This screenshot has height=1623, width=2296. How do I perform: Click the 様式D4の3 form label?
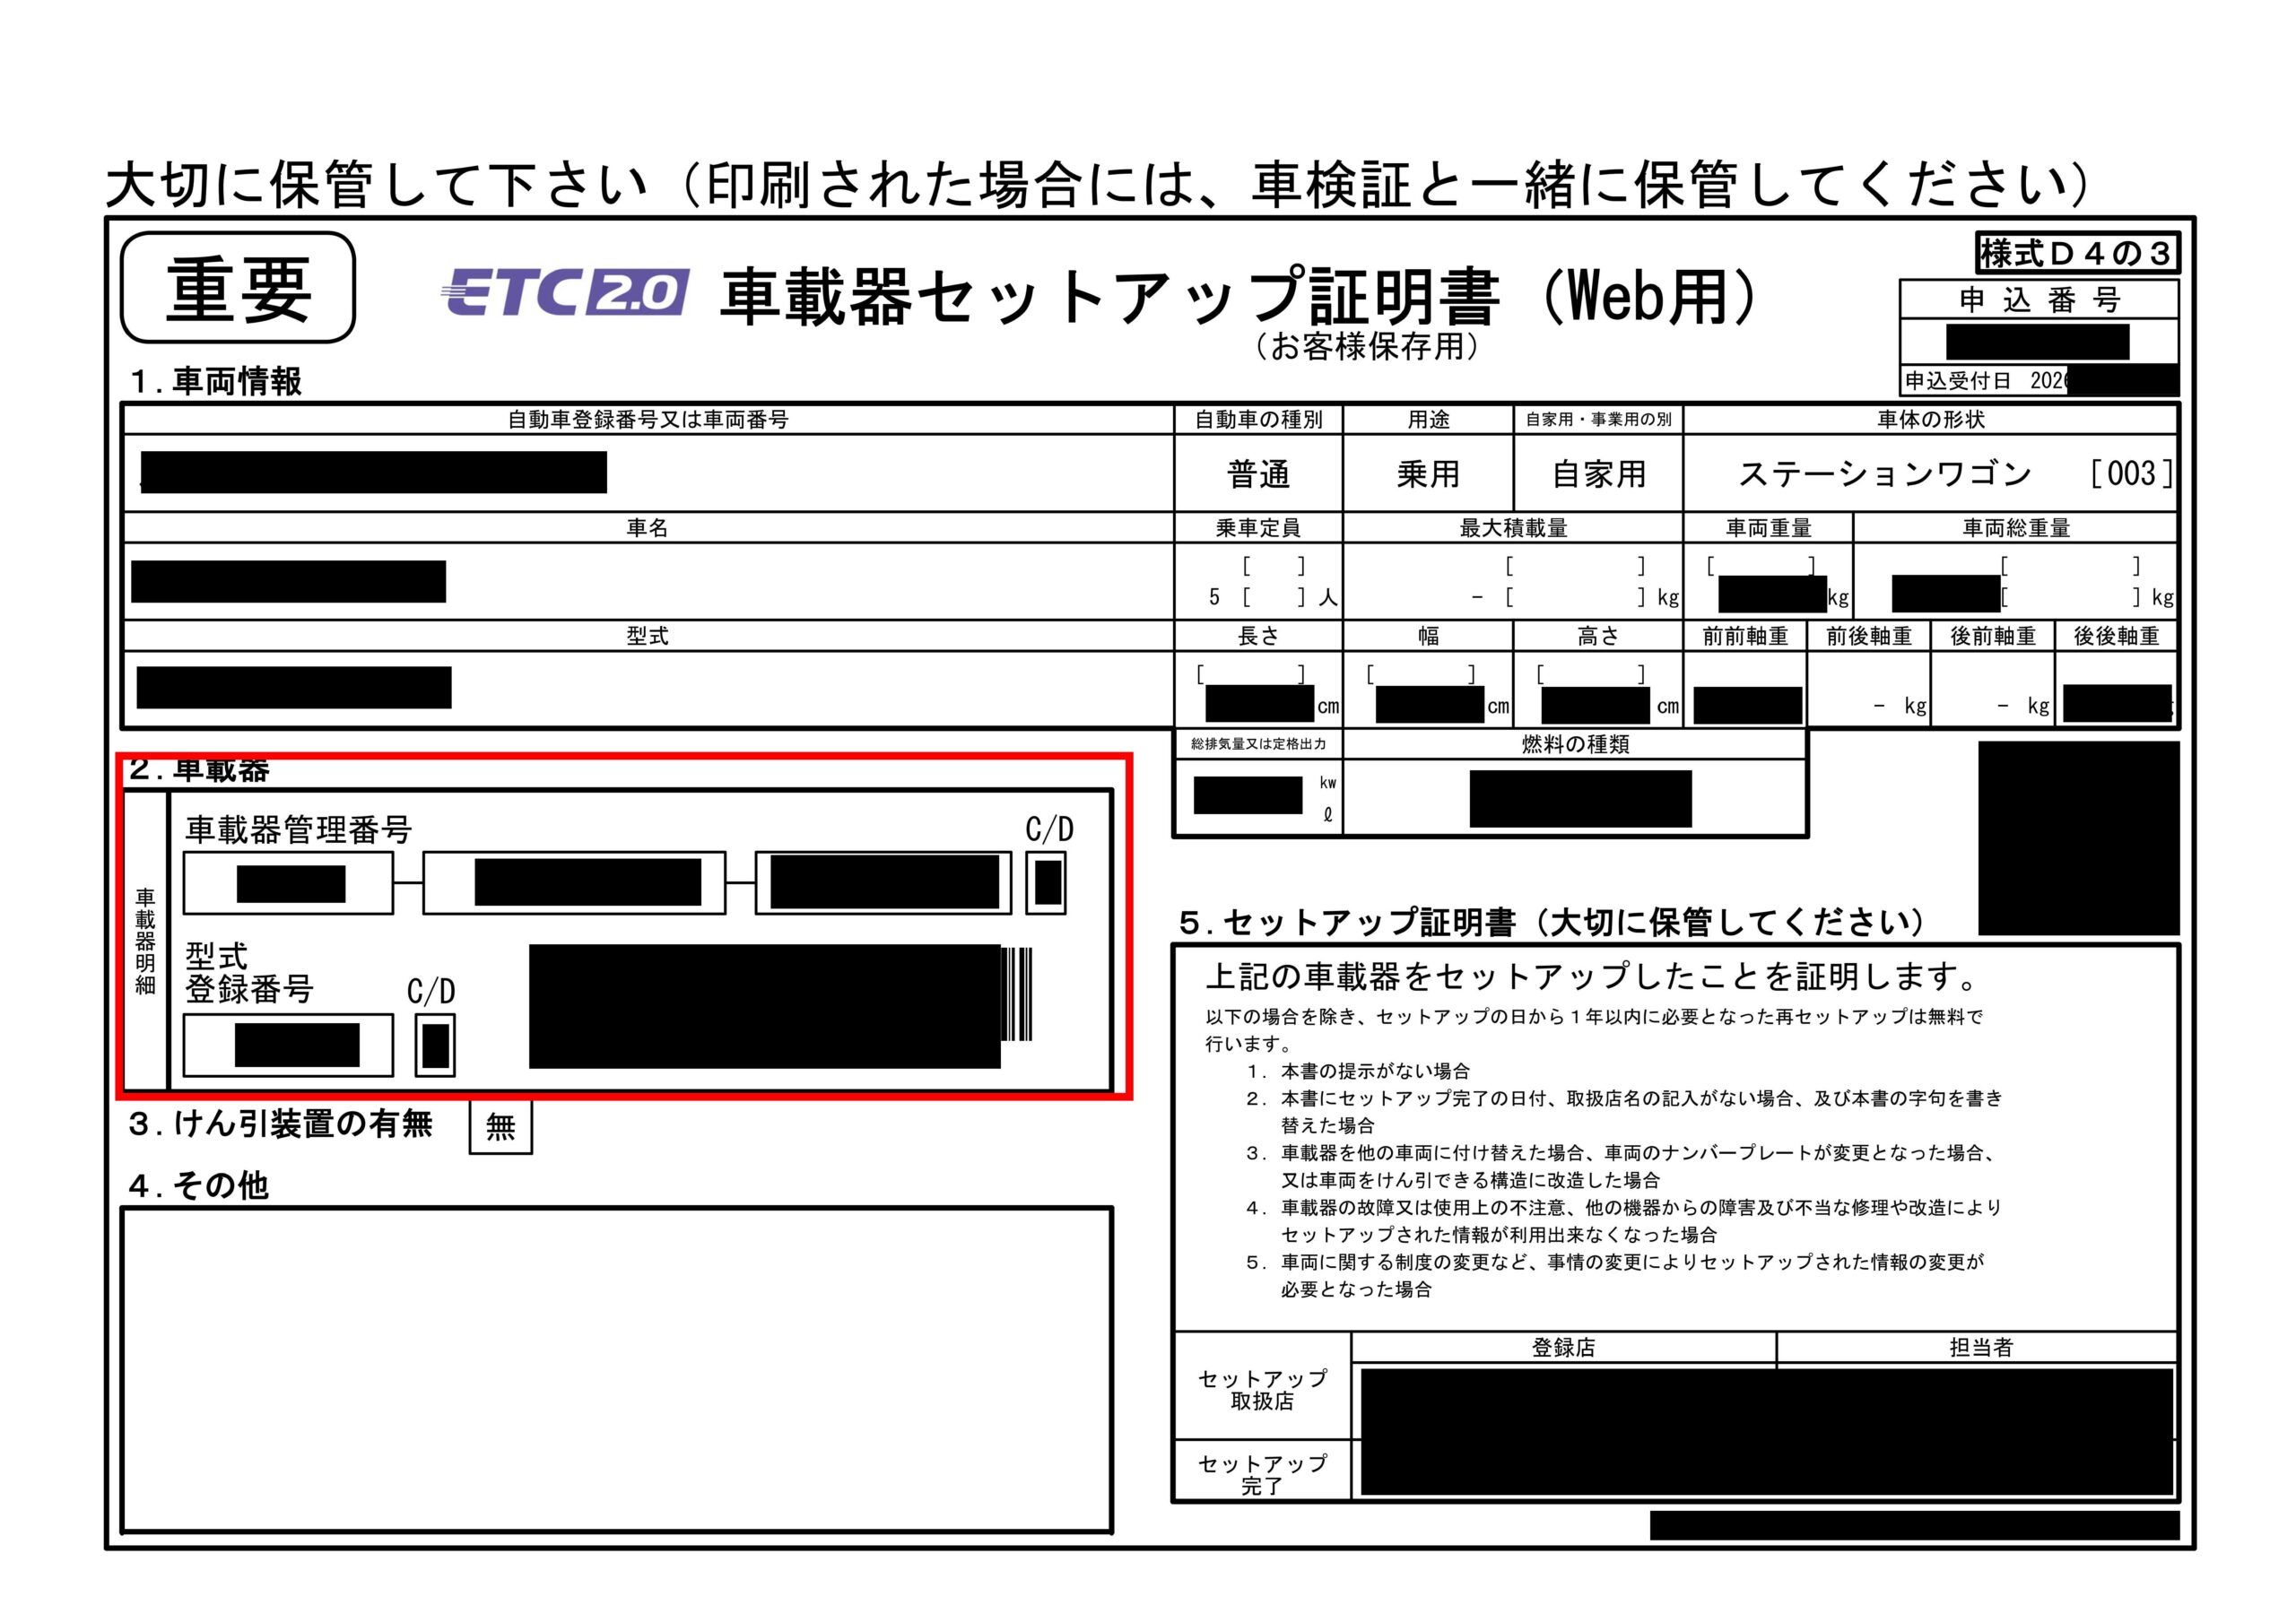coord(2076,253)
